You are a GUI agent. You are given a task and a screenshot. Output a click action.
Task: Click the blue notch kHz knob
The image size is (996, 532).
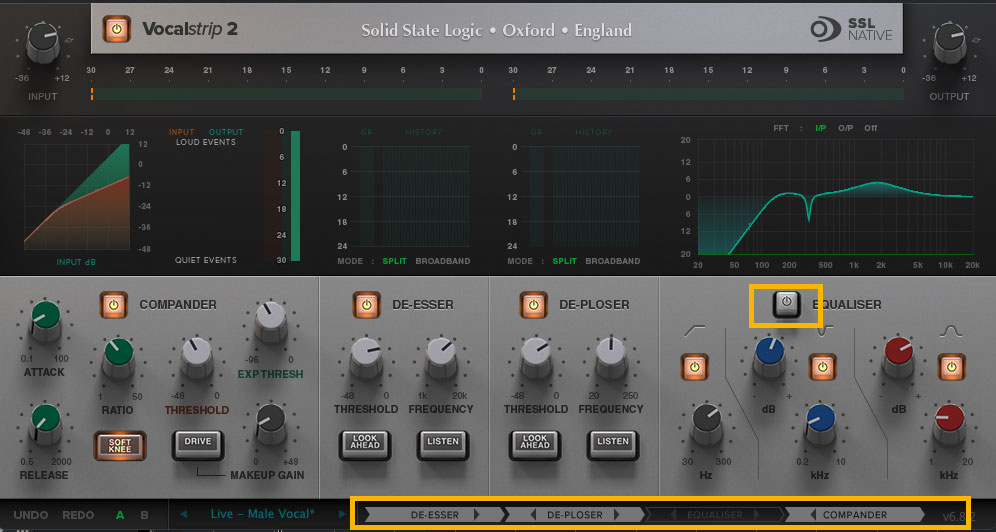coord(820,423)
